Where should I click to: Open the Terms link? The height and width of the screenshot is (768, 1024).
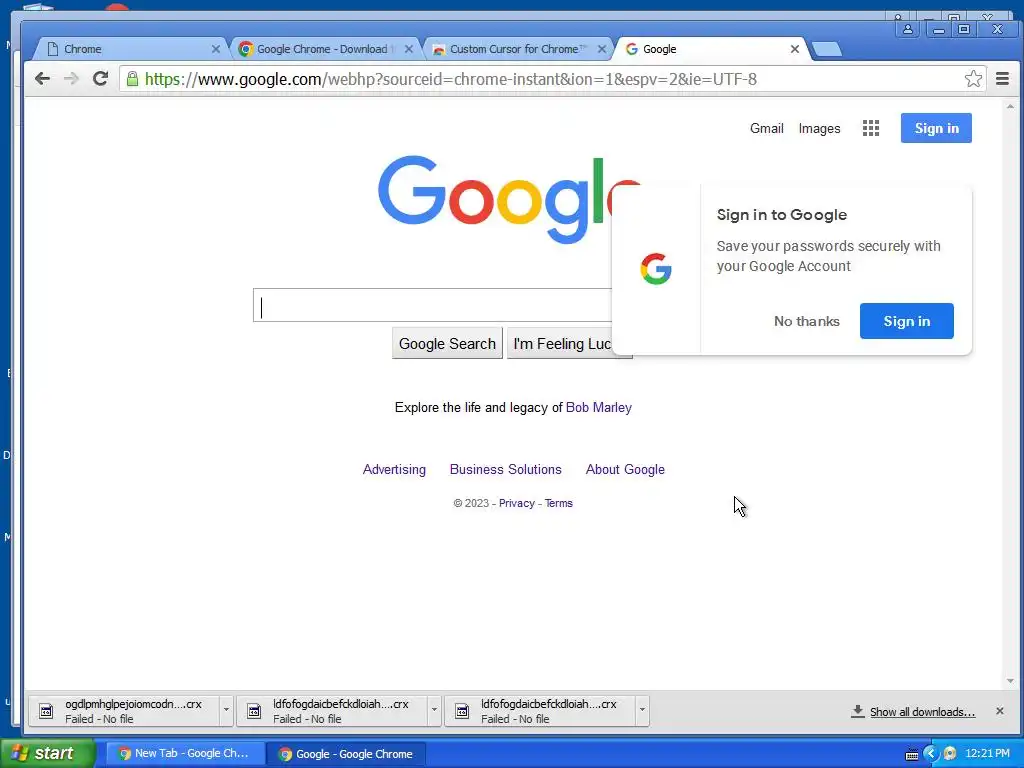pos(558,504)
